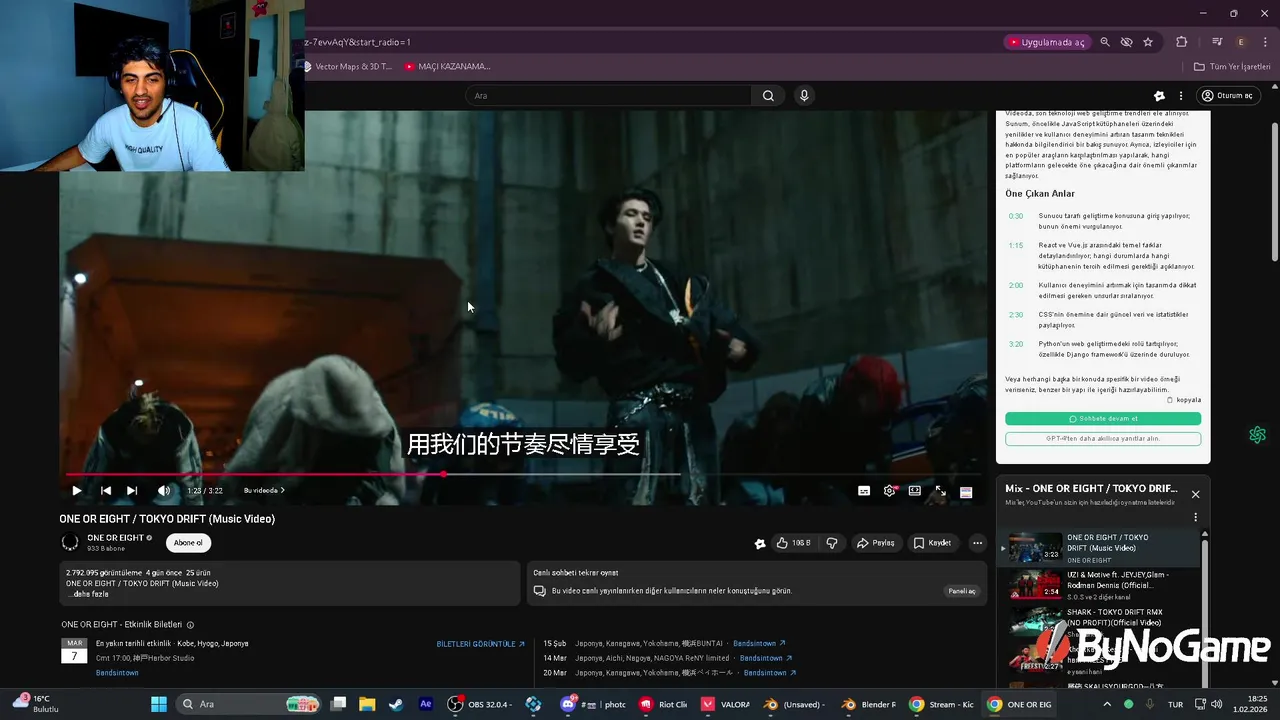Image resolution: width=1280 pixels, height=720 pixels.
Task: Click the AI summary sparkle icon in header
Action: coord(1159,96)
